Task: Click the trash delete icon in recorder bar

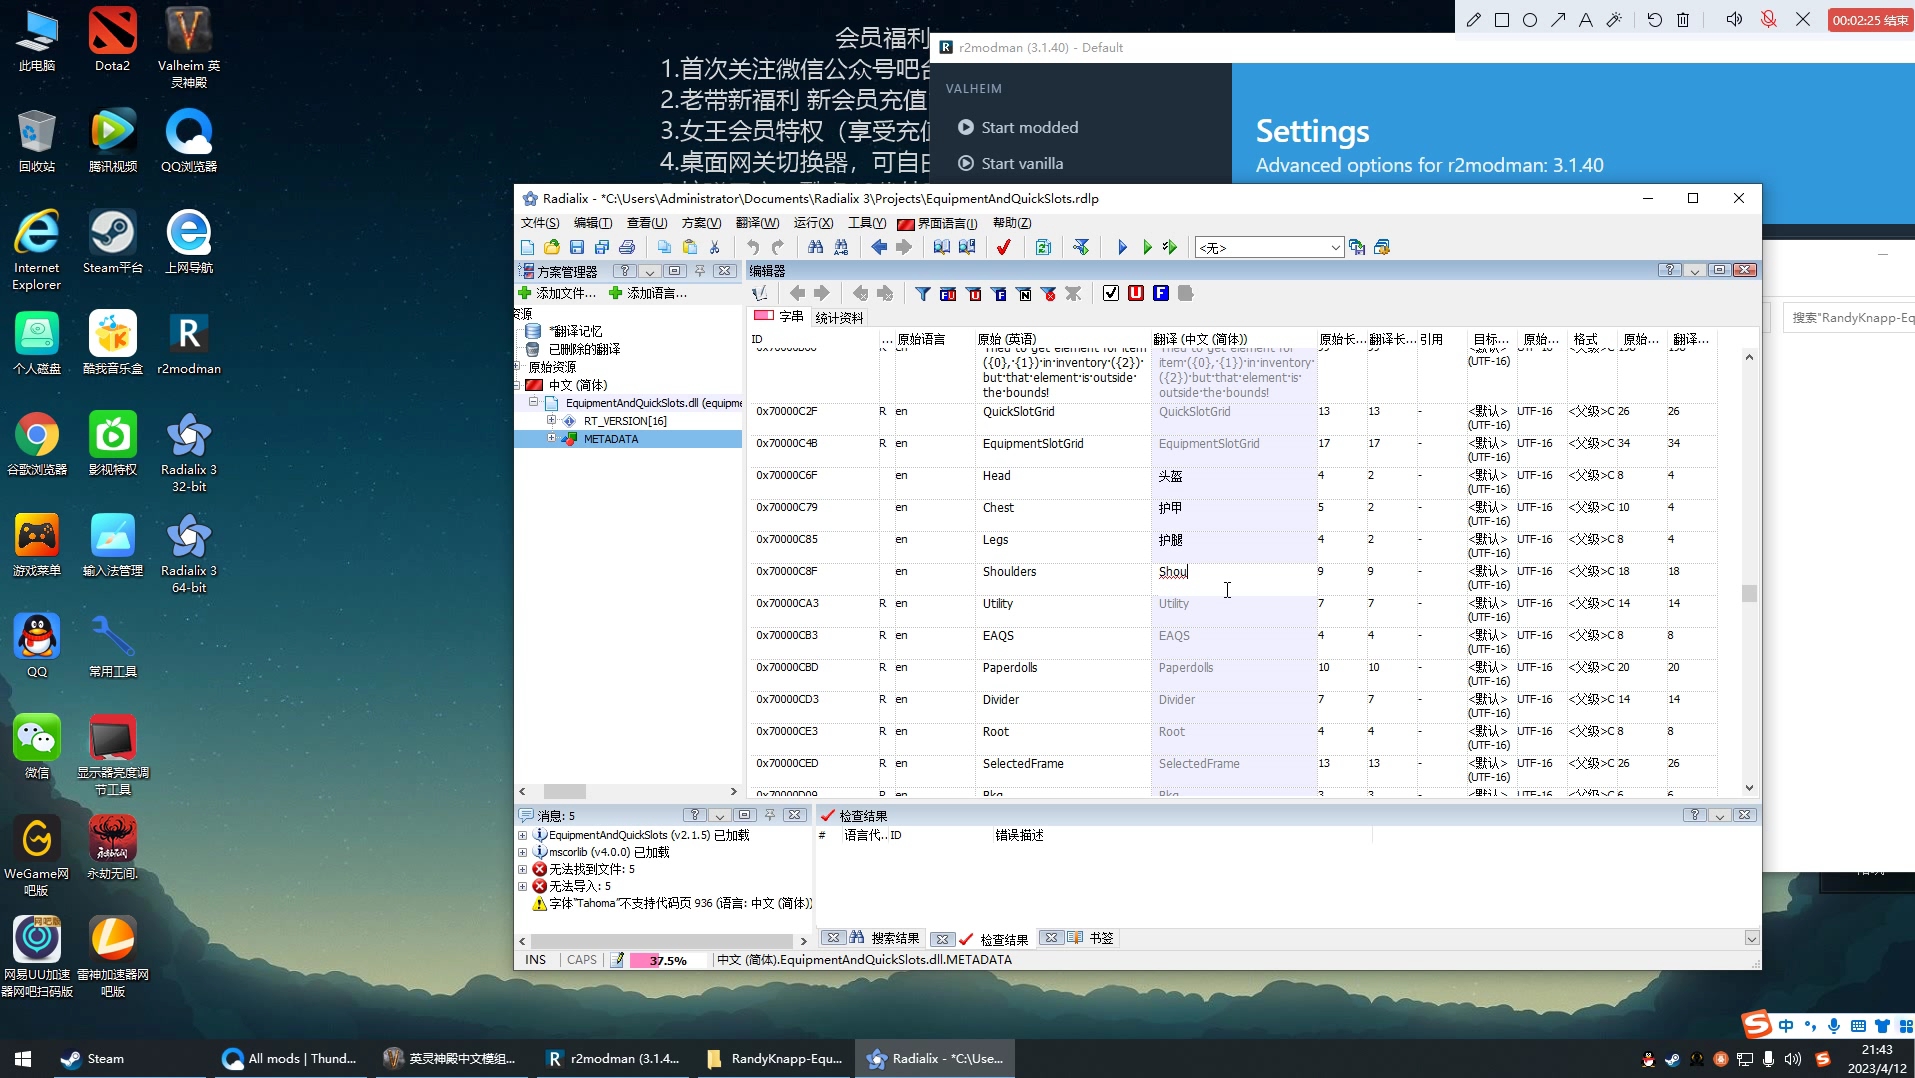Action: [x=1683, y=19]
